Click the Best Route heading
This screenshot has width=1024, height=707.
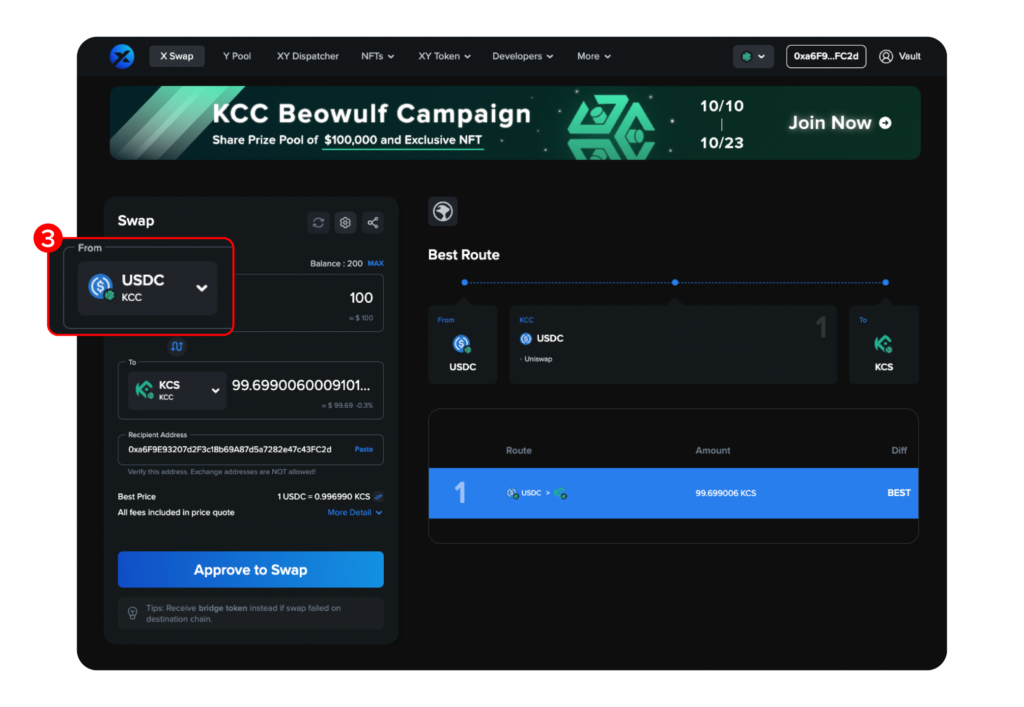coord(464,255)
